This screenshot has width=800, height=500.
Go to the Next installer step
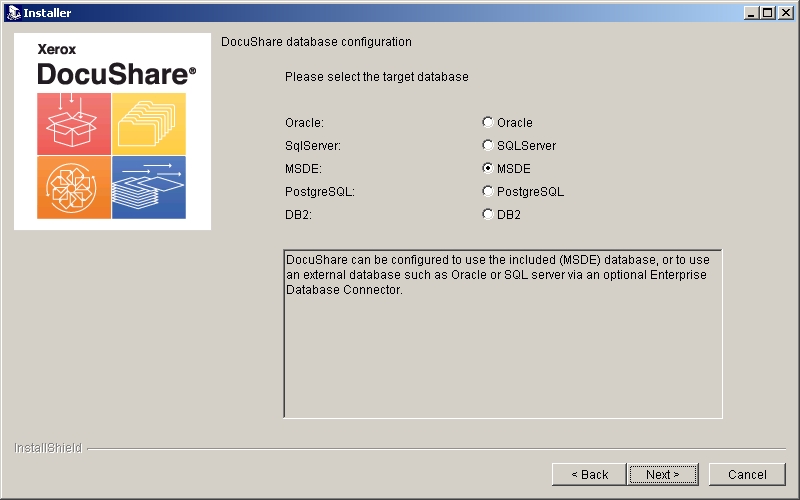[x=663, y=474]
